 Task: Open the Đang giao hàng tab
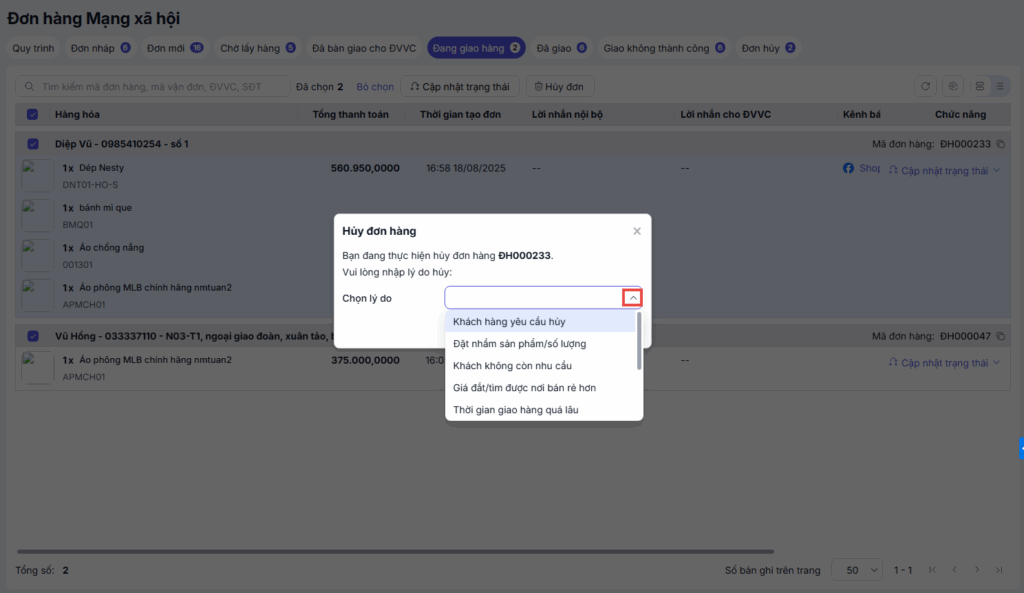click(x=476, y=48)
